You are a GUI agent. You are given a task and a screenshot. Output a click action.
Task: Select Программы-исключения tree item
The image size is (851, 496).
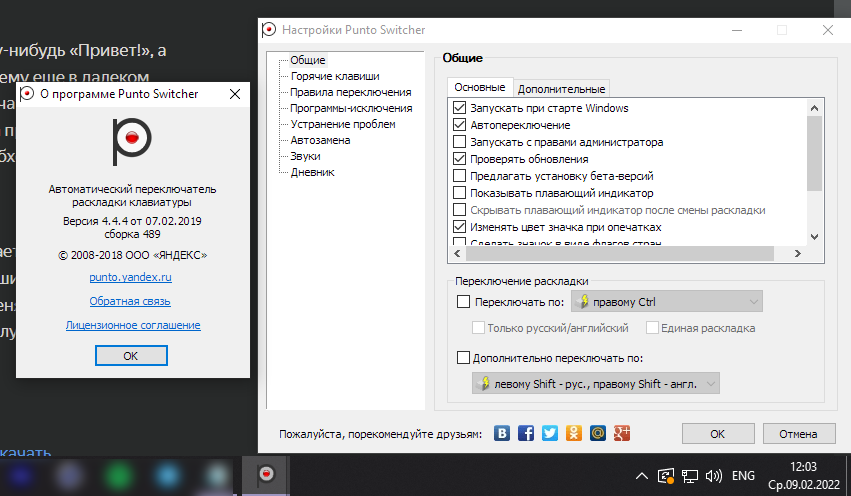tap(351, 108)
